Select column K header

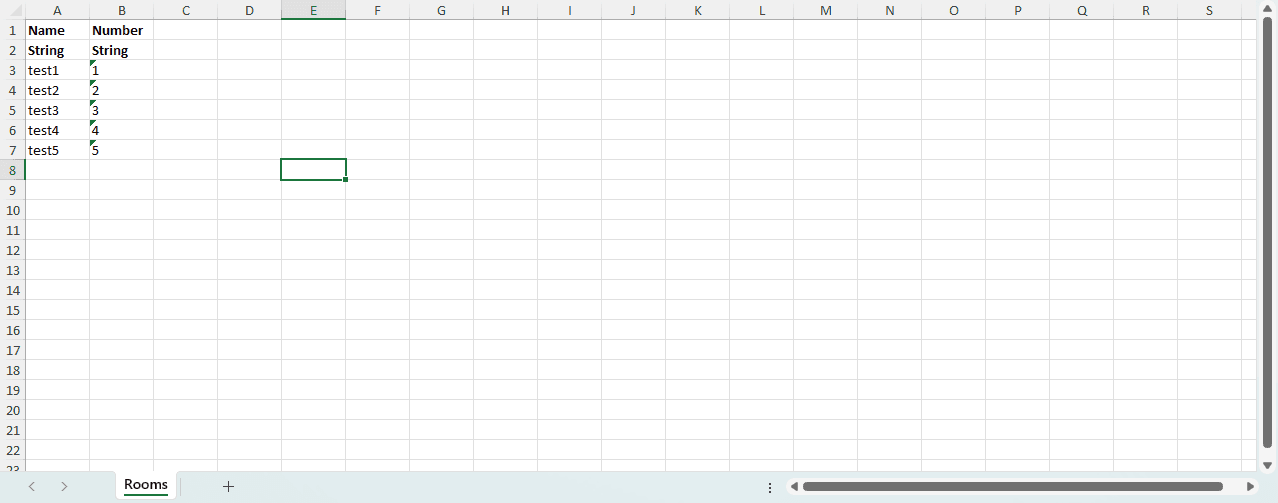(697, 10)
